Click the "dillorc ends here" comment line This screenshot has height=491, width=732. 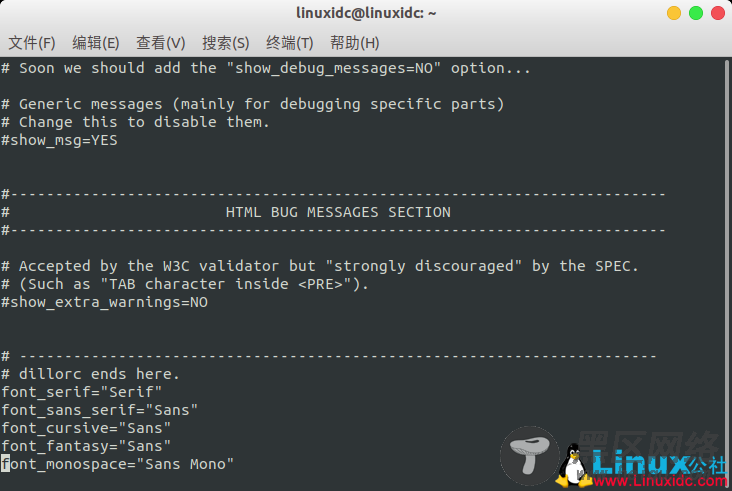coord(90,374)
